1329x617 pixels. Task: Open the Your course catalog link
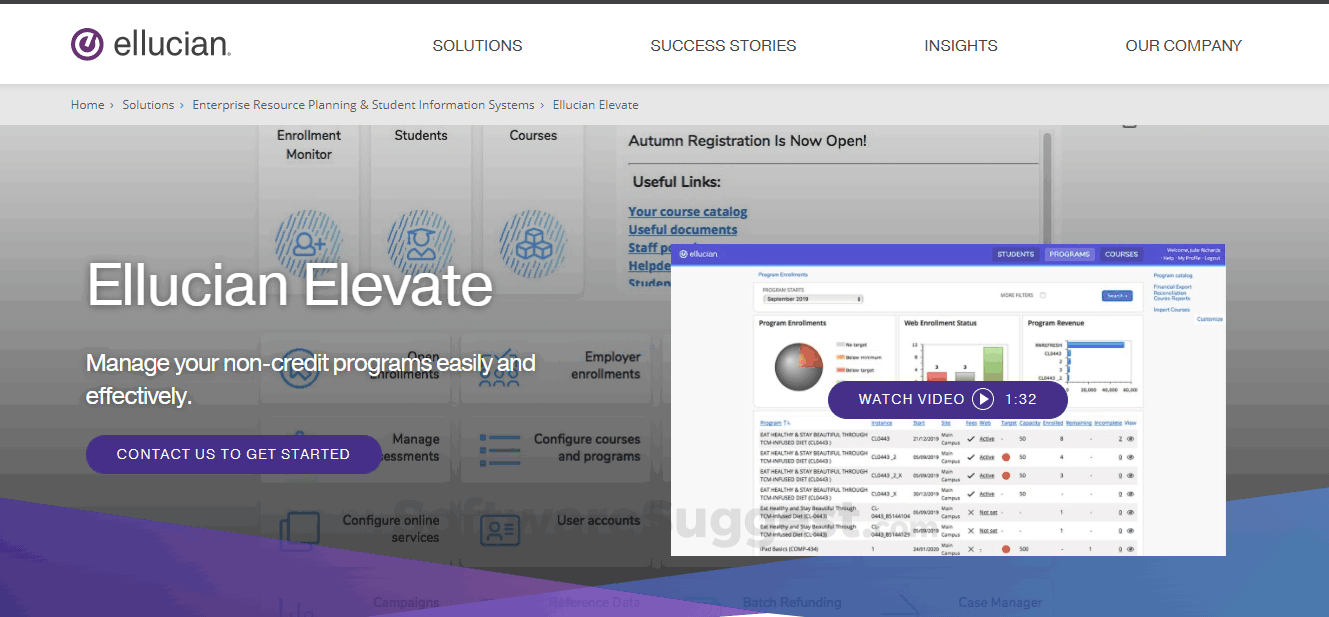[x=687, y=211]
